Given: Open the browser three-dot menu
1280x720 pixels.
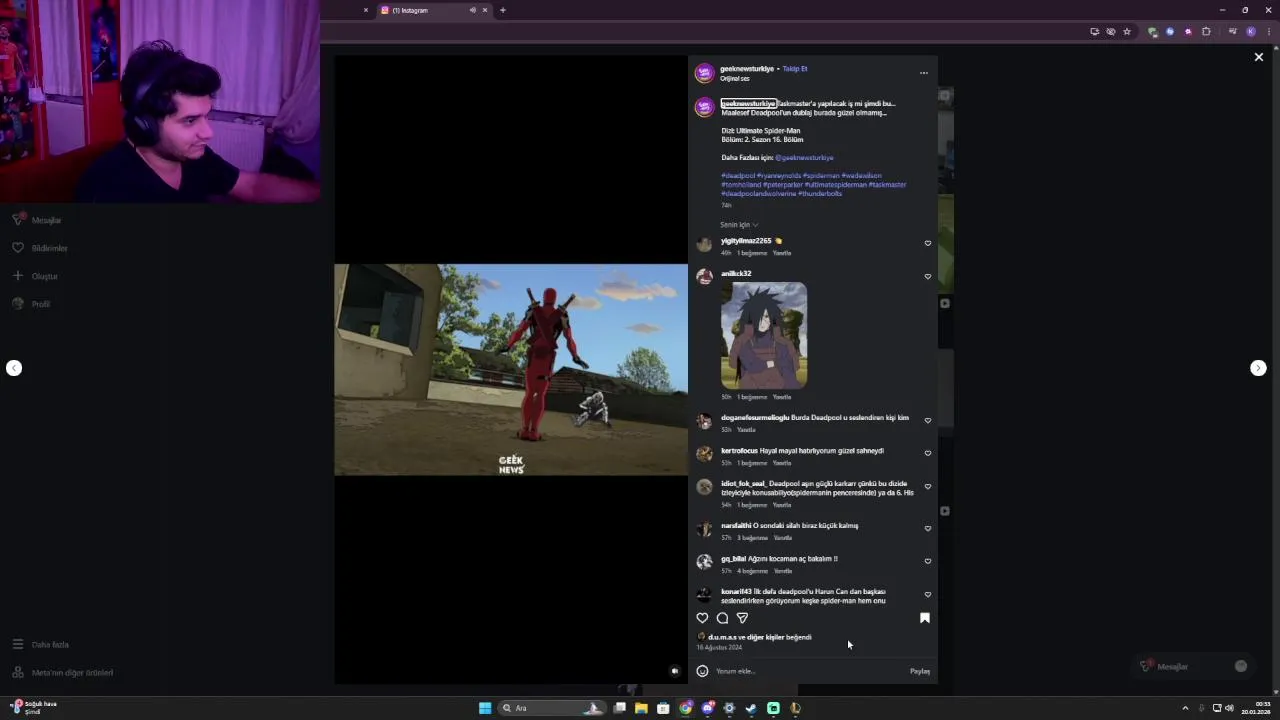Looking at the screenshot, I should point(1269,31).
